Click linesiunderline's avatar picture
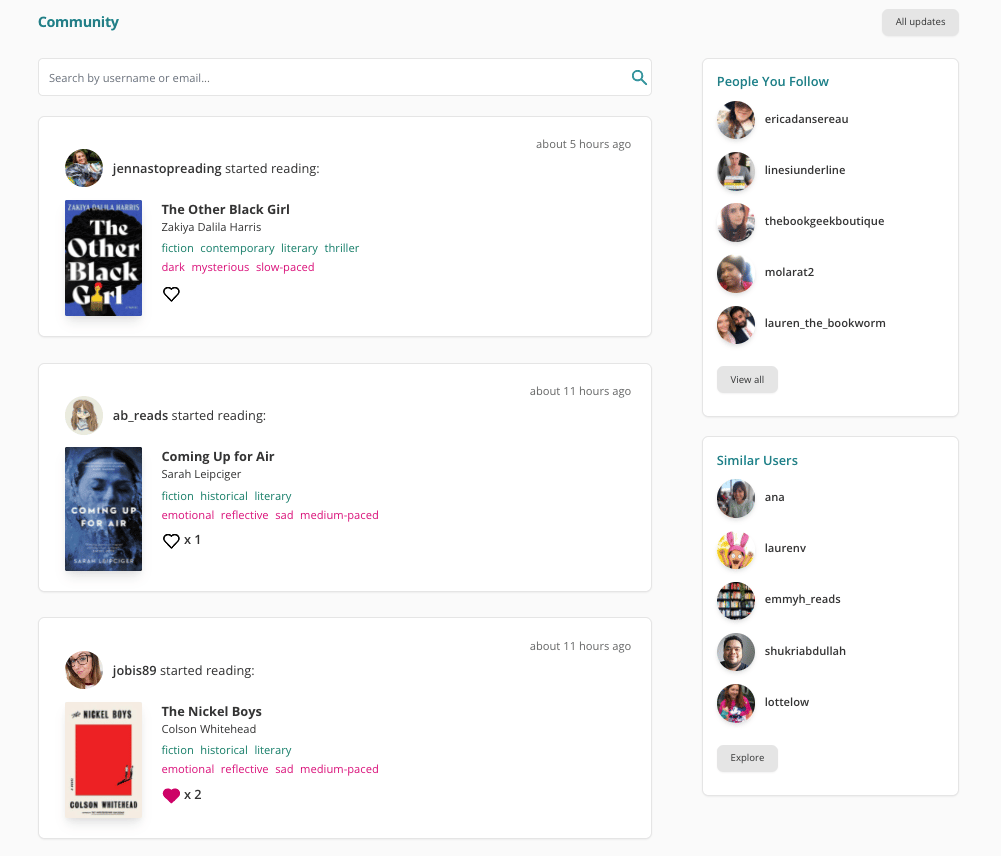Image resolution: width=1001 pixels, height=856 pixels. coord(735,170)
